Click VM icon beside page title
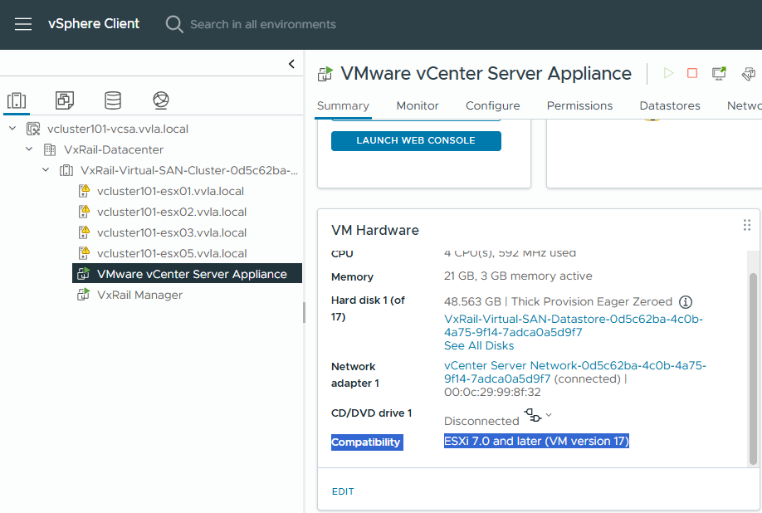The image size is (762, 513). pos(325,74)
